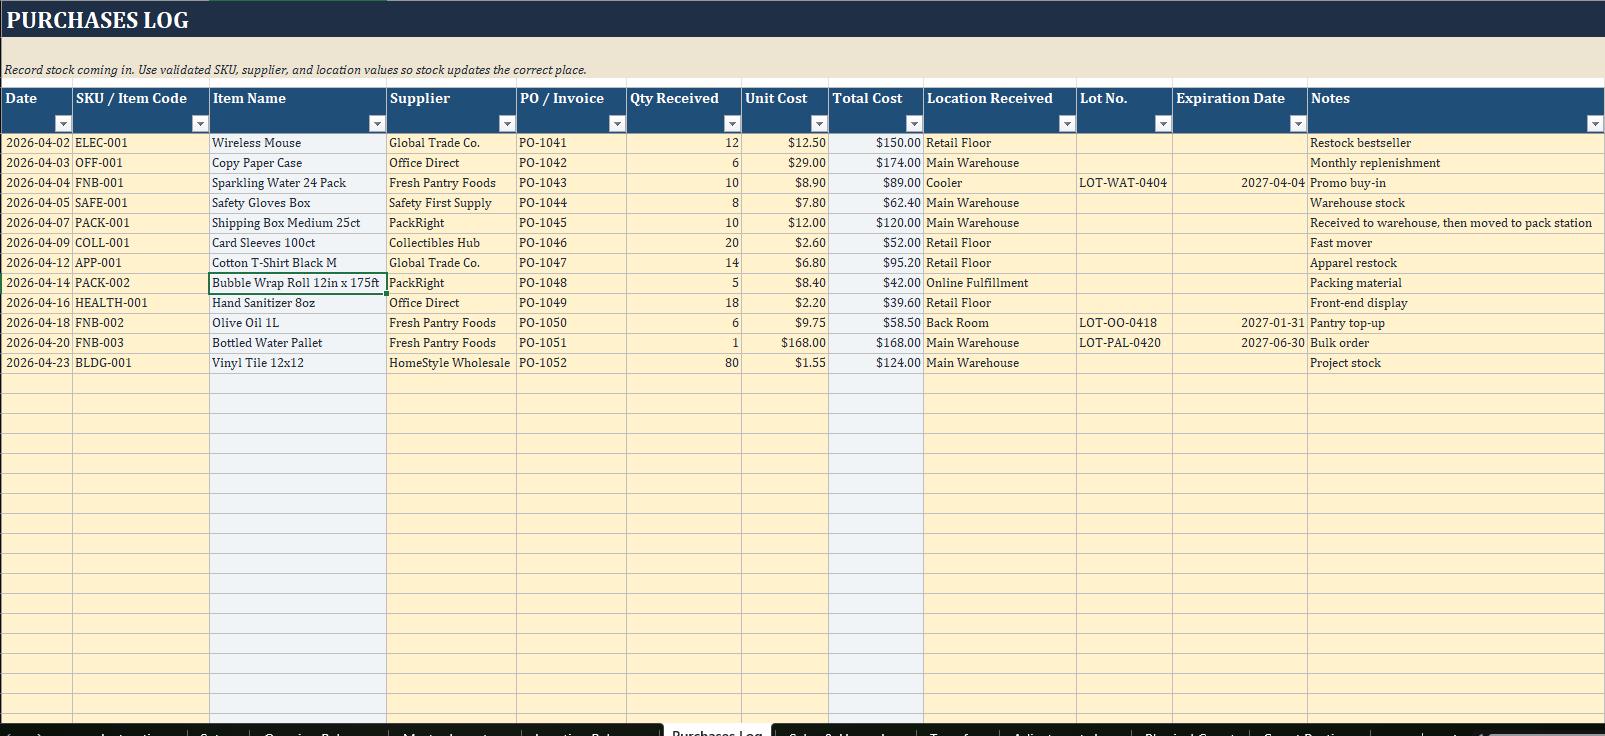
Task: Select the BLDG-001 SKU cell
Action: pos(141,363)
